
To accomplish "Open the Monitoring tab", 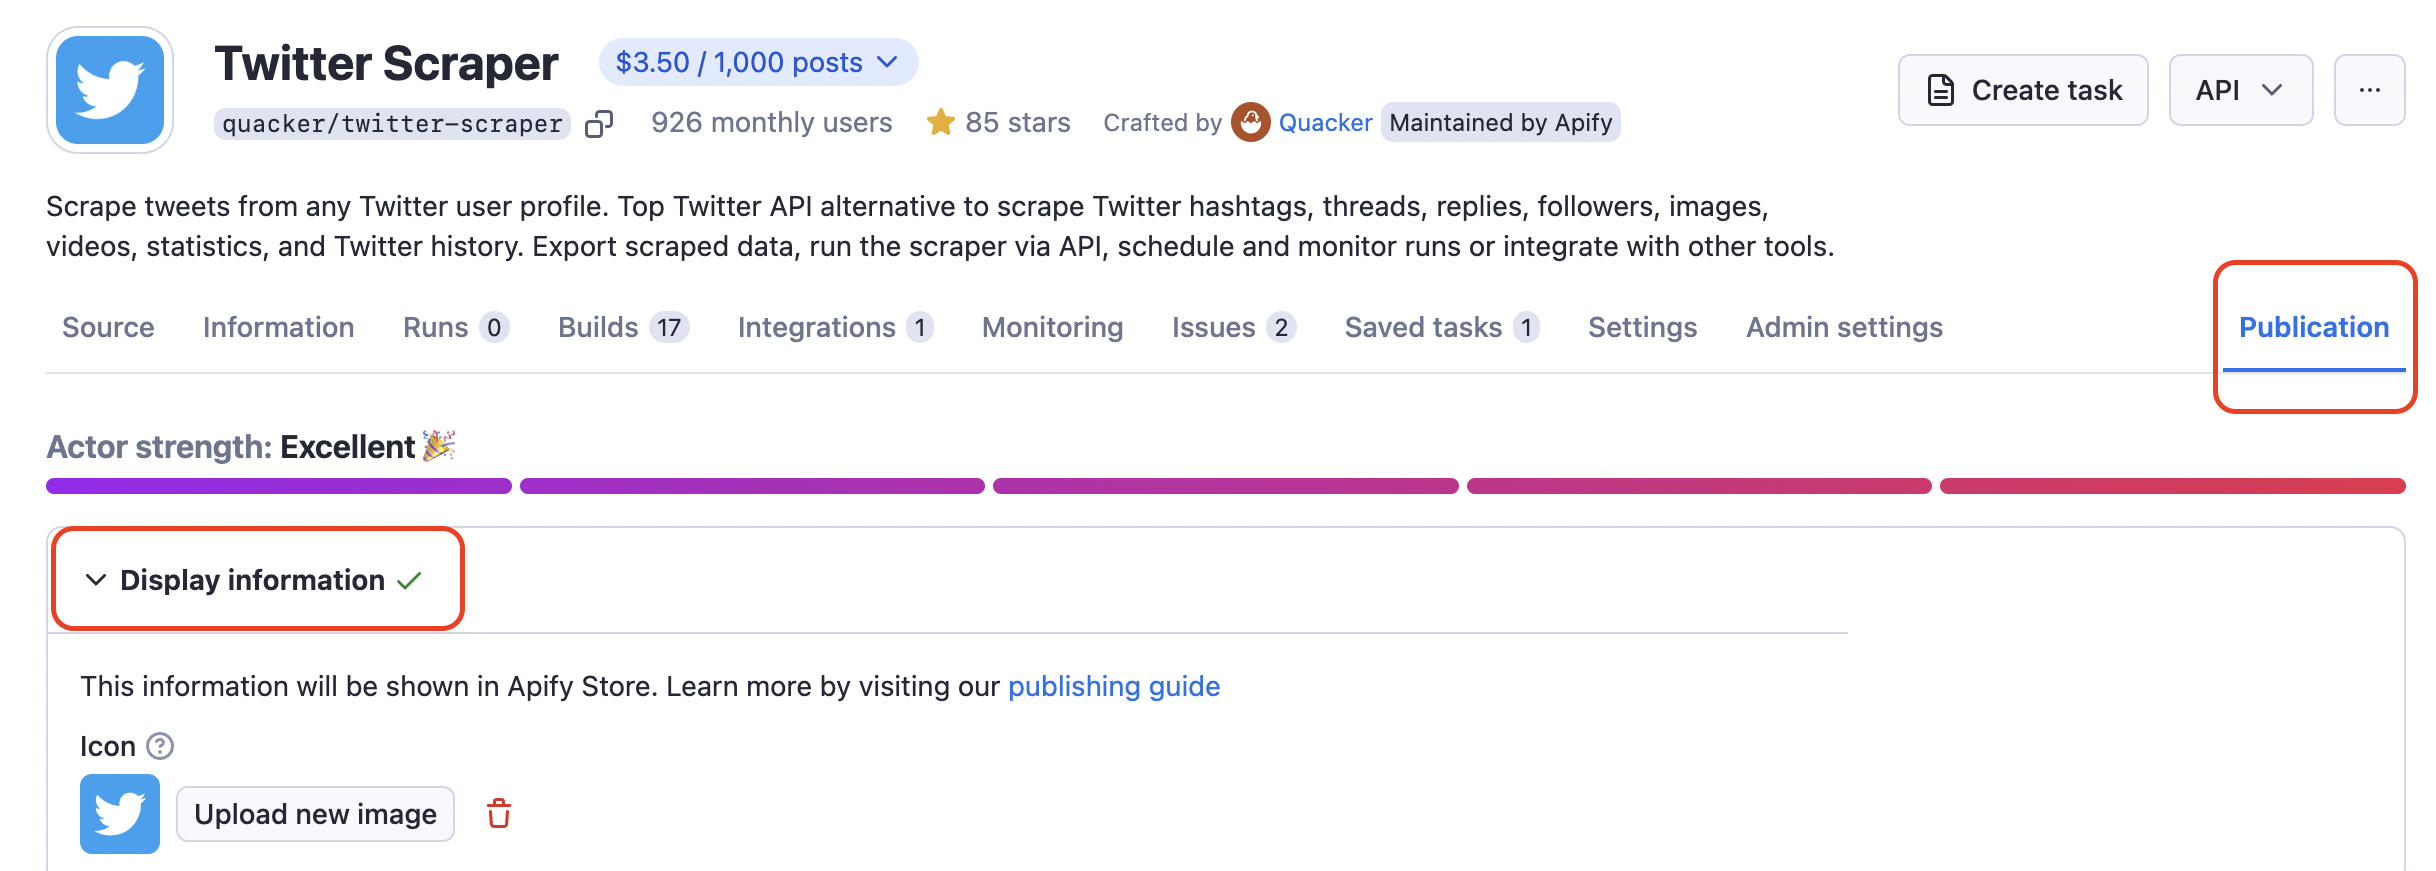I will pos(1051,327).
